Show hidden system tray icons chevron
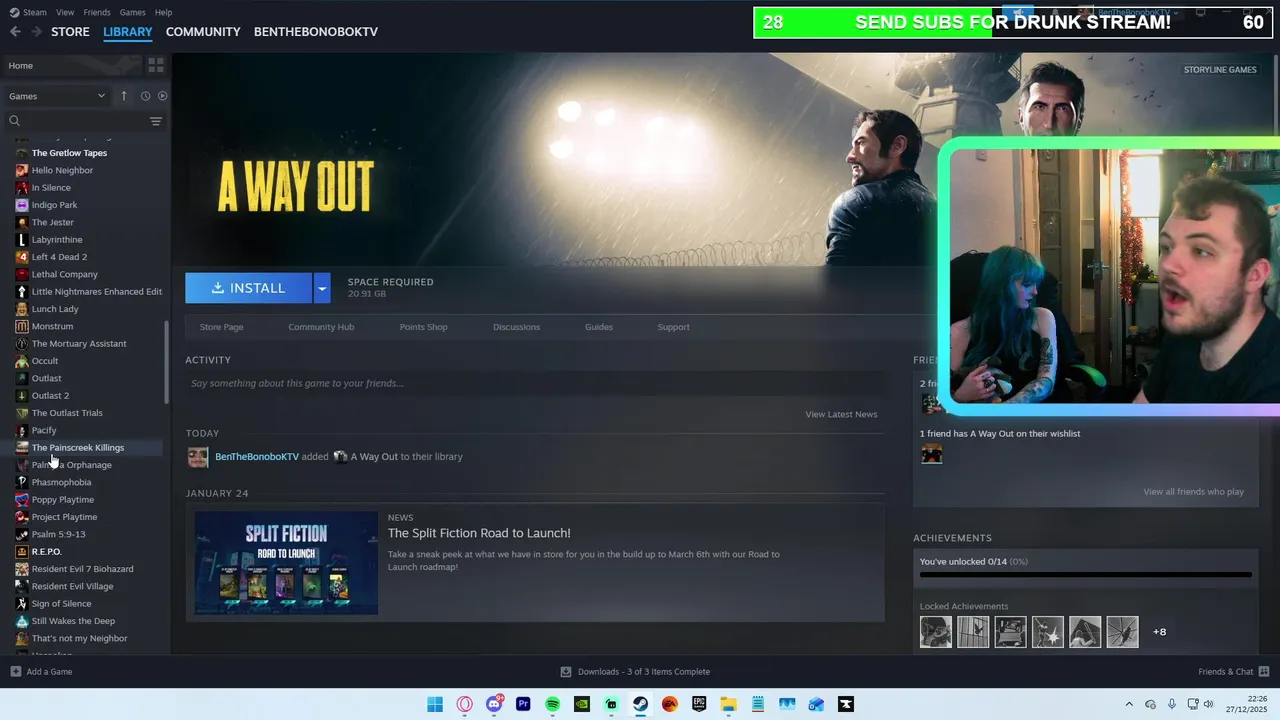The height and width of the screenshot is (720, 1280). tap(1129, 704)
